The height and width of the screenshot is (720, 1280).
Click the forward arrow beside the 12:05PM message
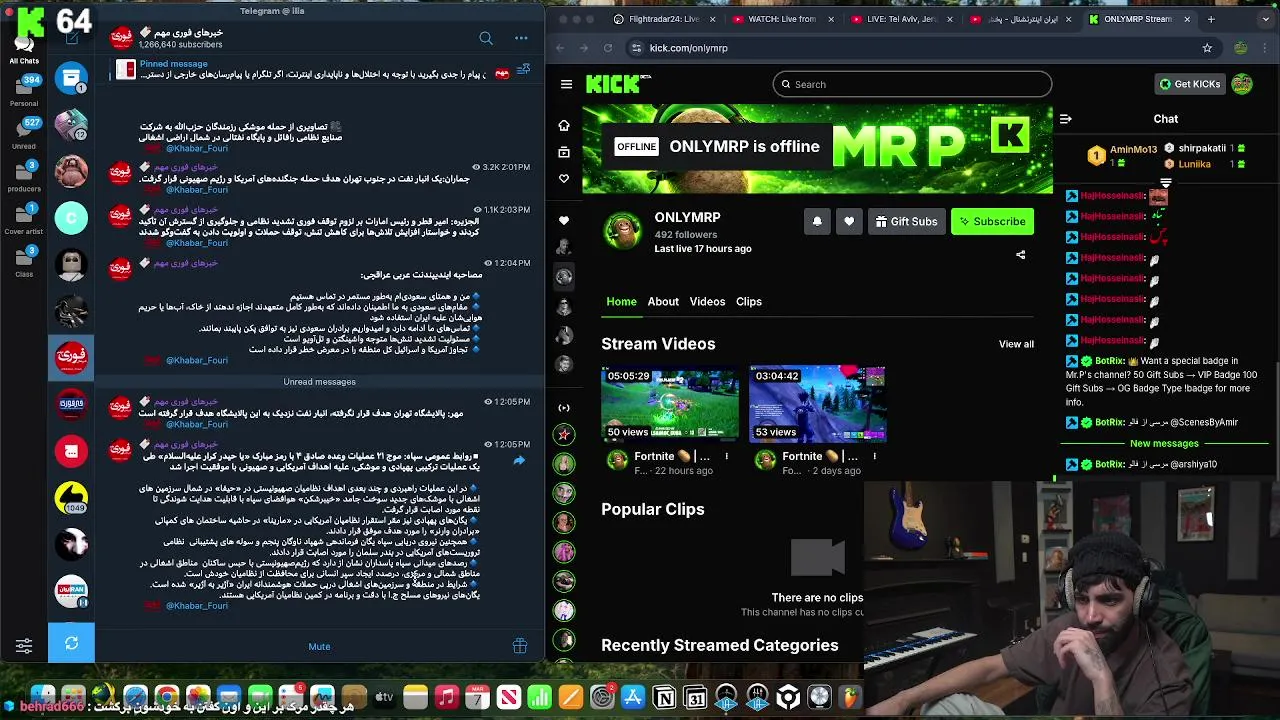519,461
